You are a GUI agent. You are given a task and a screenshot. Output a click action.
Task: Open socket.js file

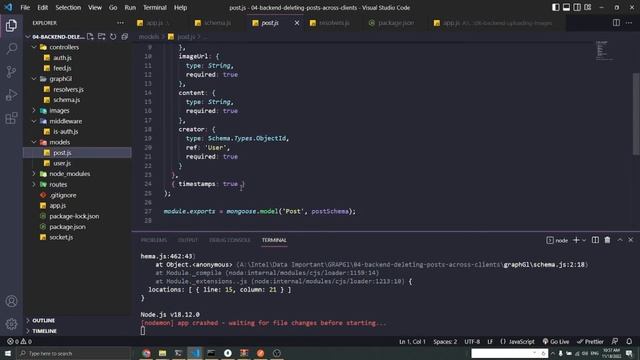tap(61, 237)
